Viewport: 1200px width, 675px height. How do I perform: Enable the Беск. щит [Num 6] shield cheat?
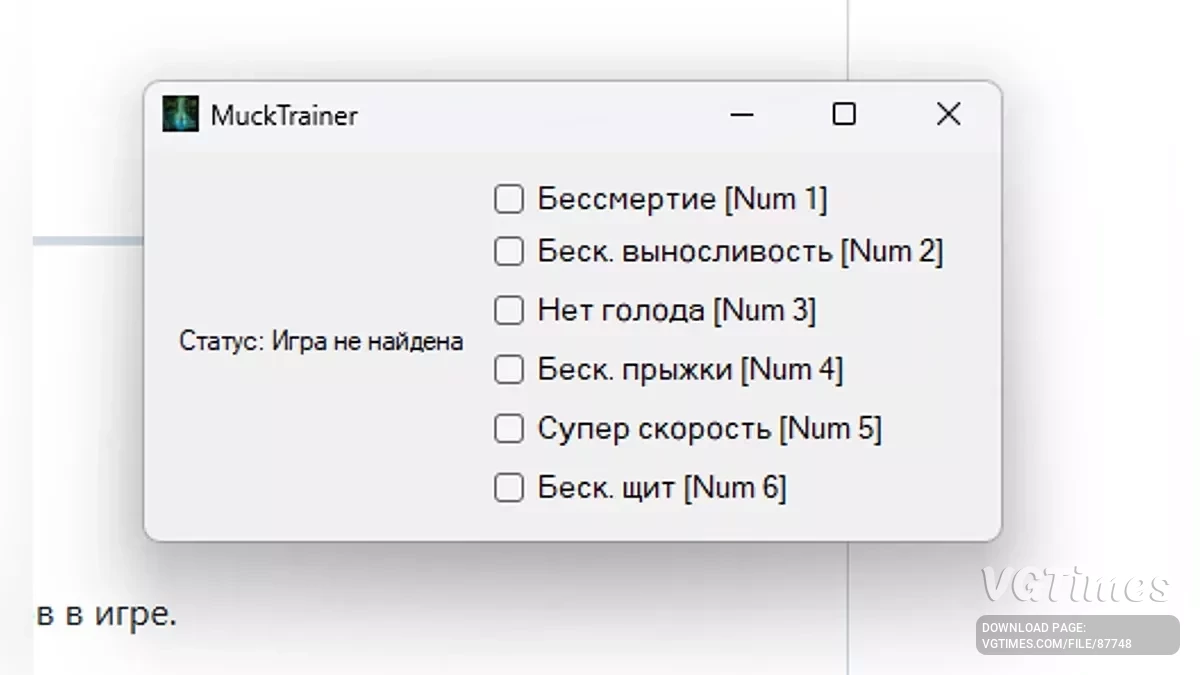point(509,487)
